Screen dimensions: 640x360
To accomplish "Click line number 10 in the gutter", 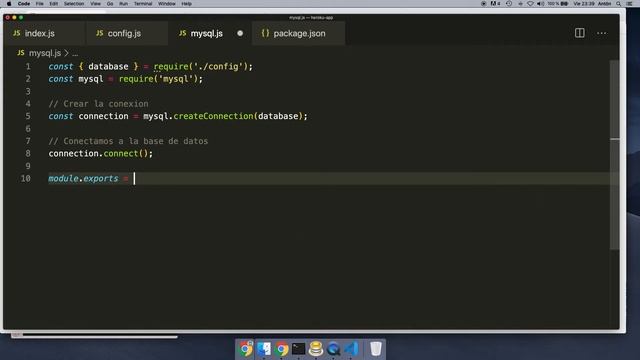I will pos(26,179).
